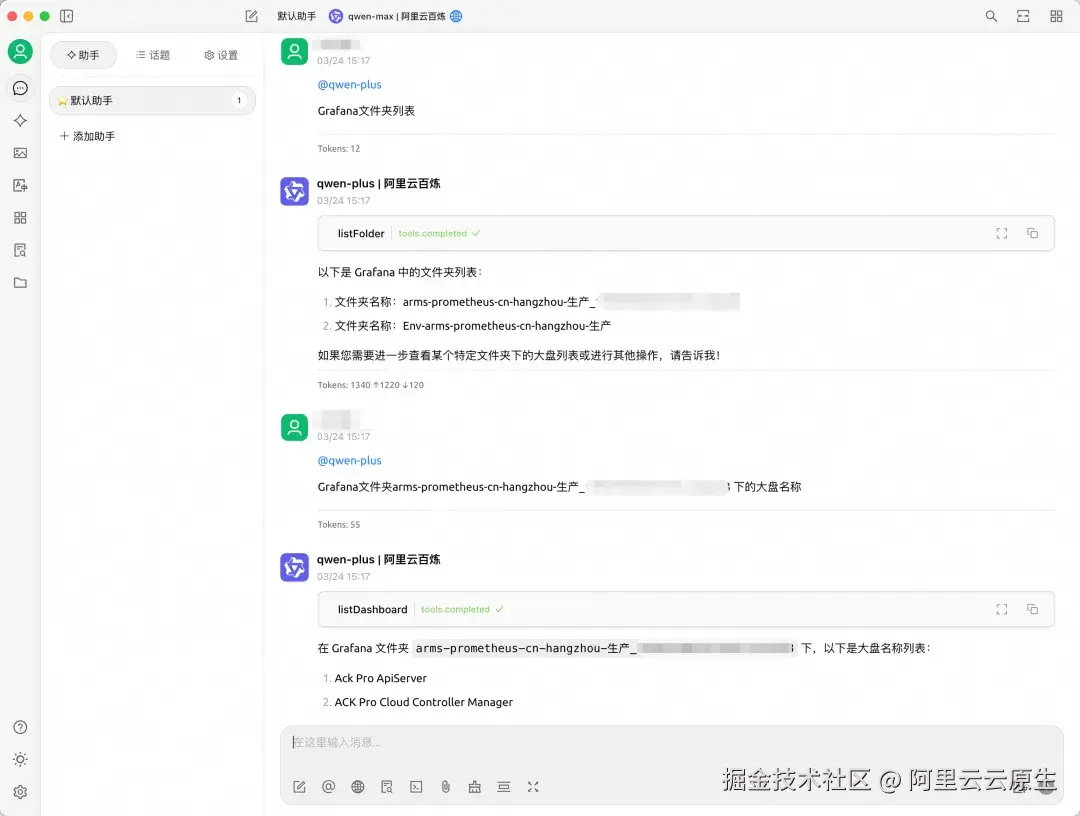The image size is (1080, 816).
Task: Click the 默认助手 label in the title bar
Action: 297,16
